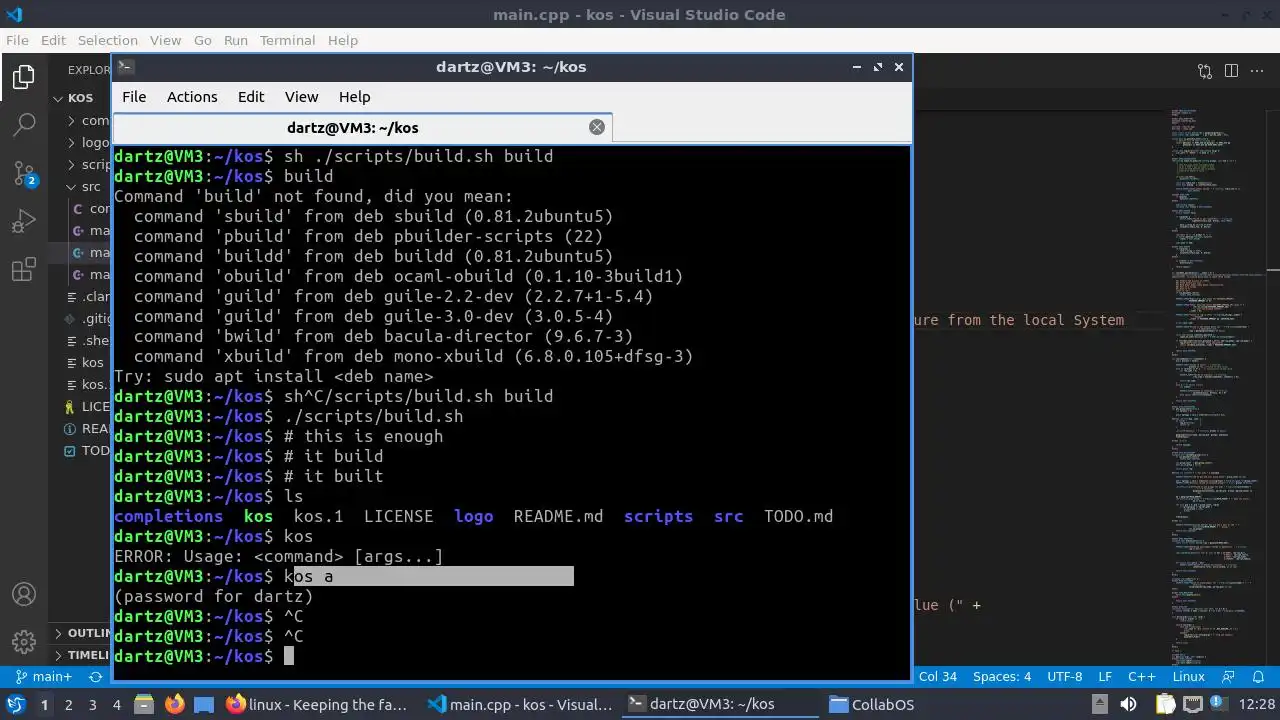Click UTF-8 encoding in status bar

pyautogui.click(x=1065, y=676)
